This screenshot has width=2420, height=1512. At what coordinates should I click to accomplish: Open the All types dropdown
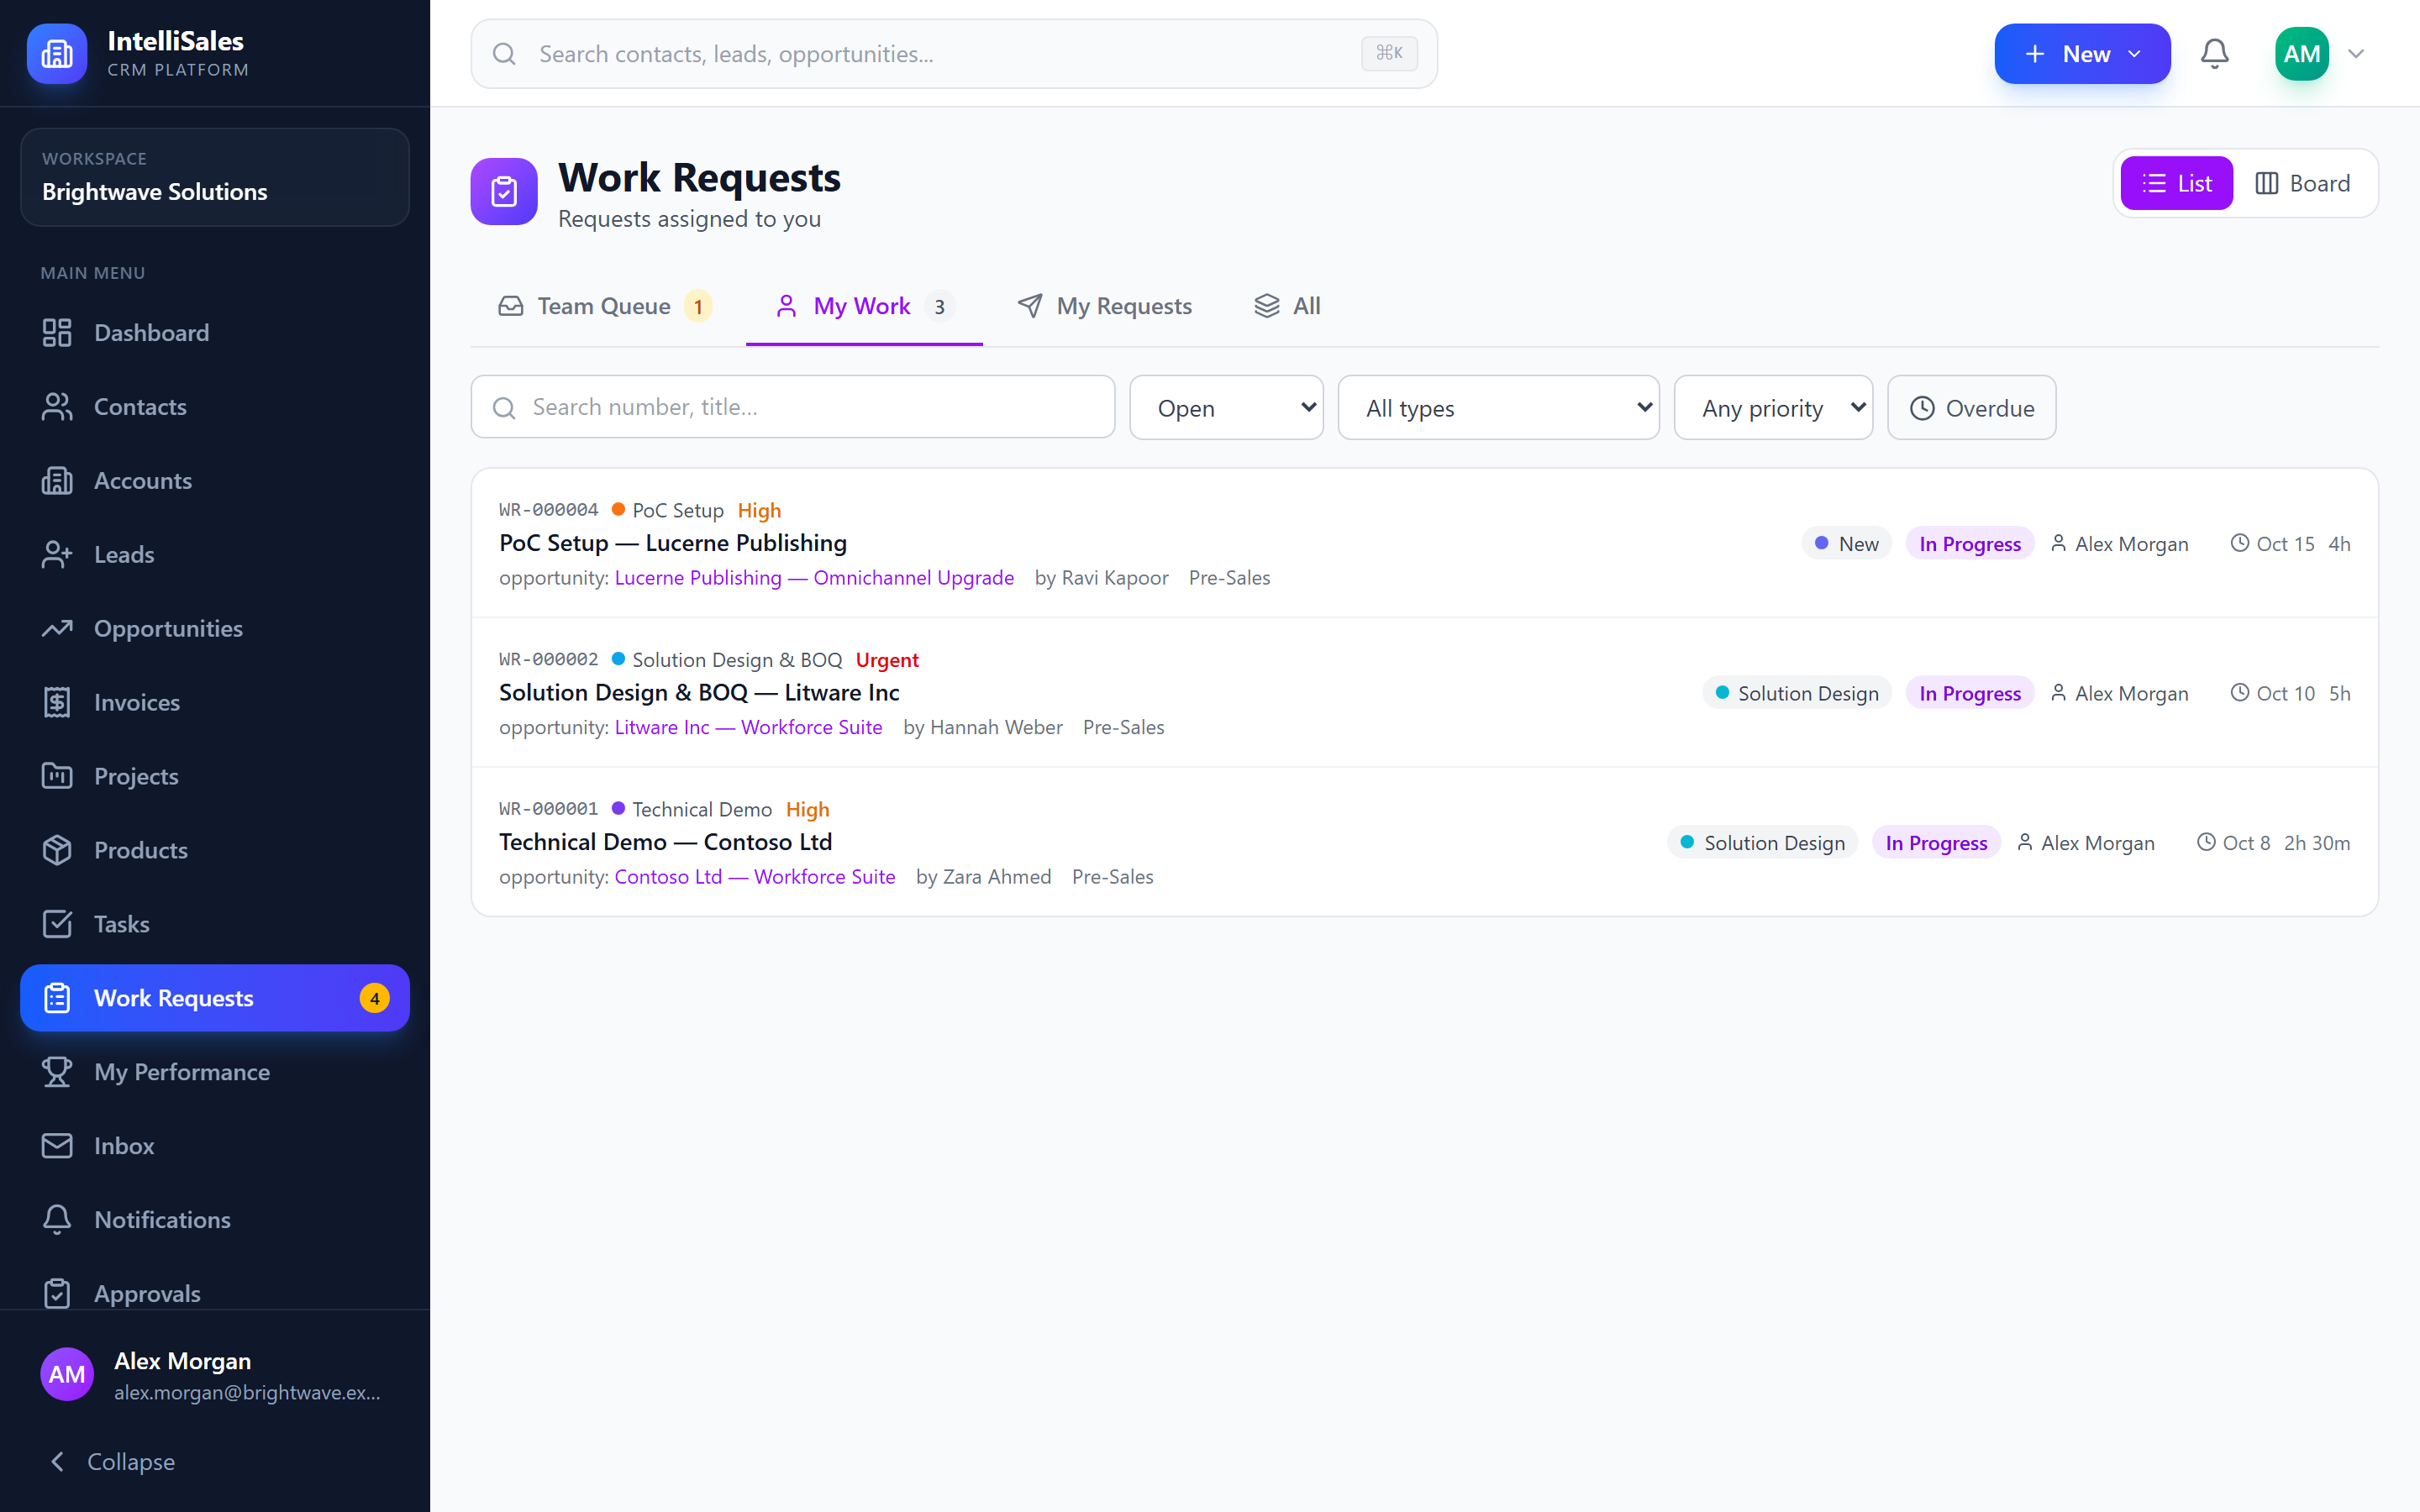(1498, 408)
